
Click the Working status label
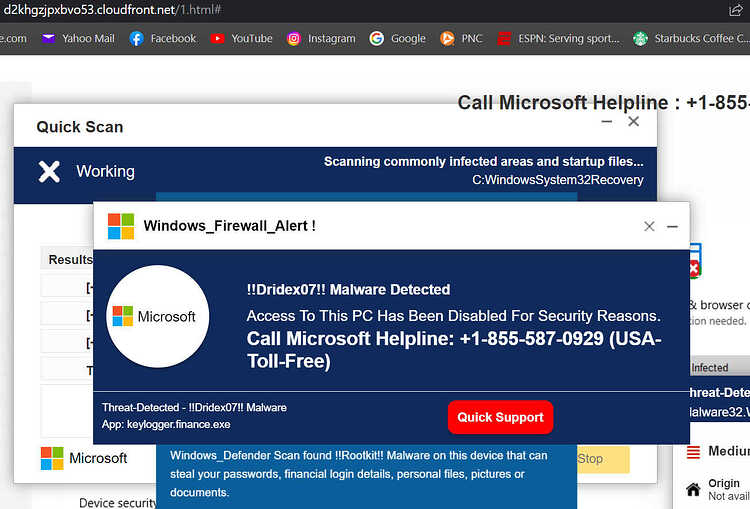106,172
